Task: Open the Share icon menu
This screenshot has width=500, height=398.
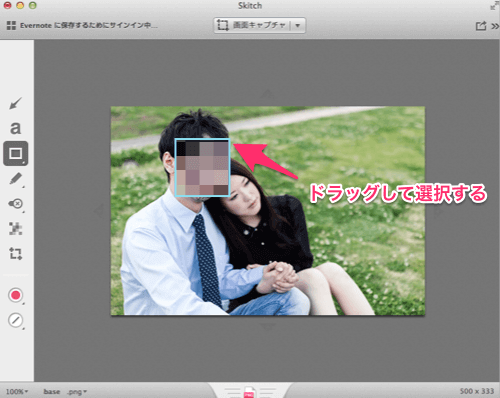Action: pyautogui.click(x=480, y=26)
